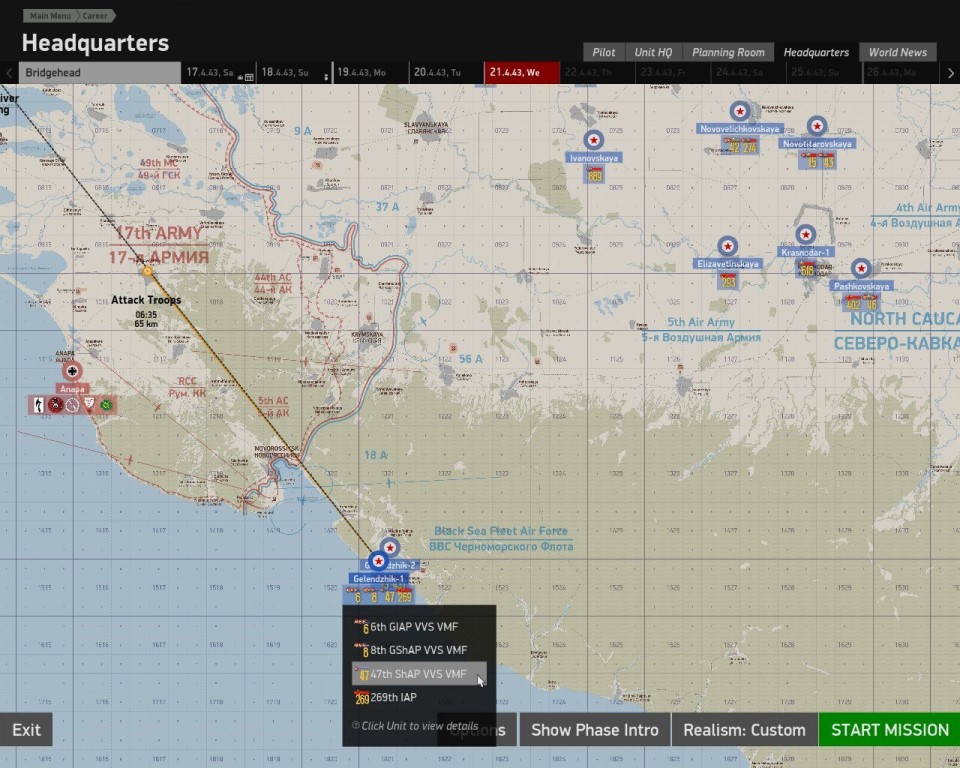Screen dimensions: 960x768
Task: Click the green squadron emblem under Anapa
Action: (107, 405)
